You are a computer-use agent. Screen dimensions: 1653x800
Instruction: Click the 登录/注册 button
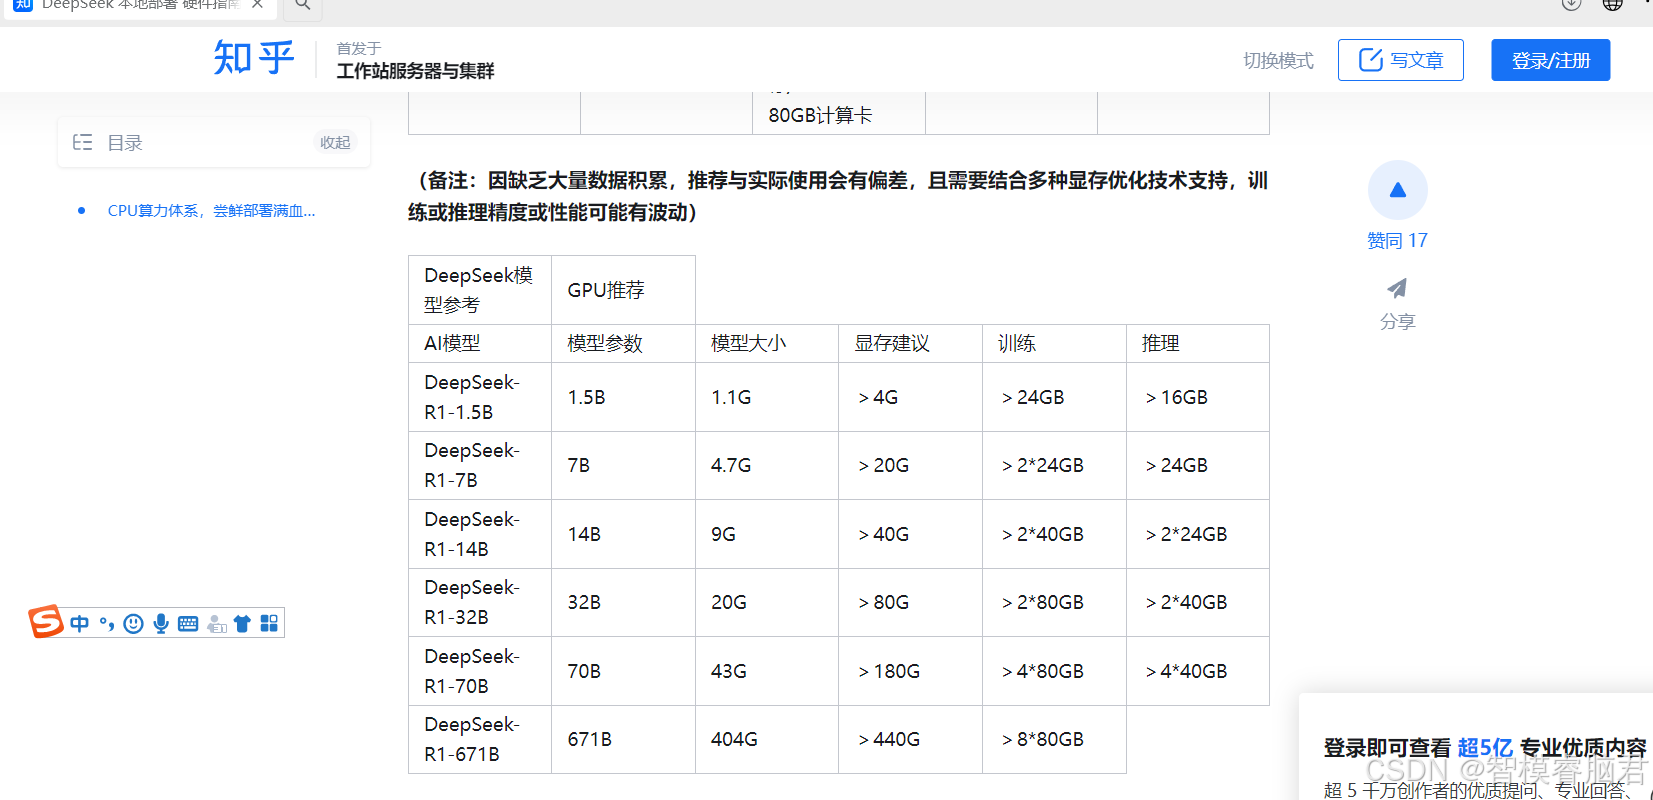pyautogui.click(x=1550, y=60)
